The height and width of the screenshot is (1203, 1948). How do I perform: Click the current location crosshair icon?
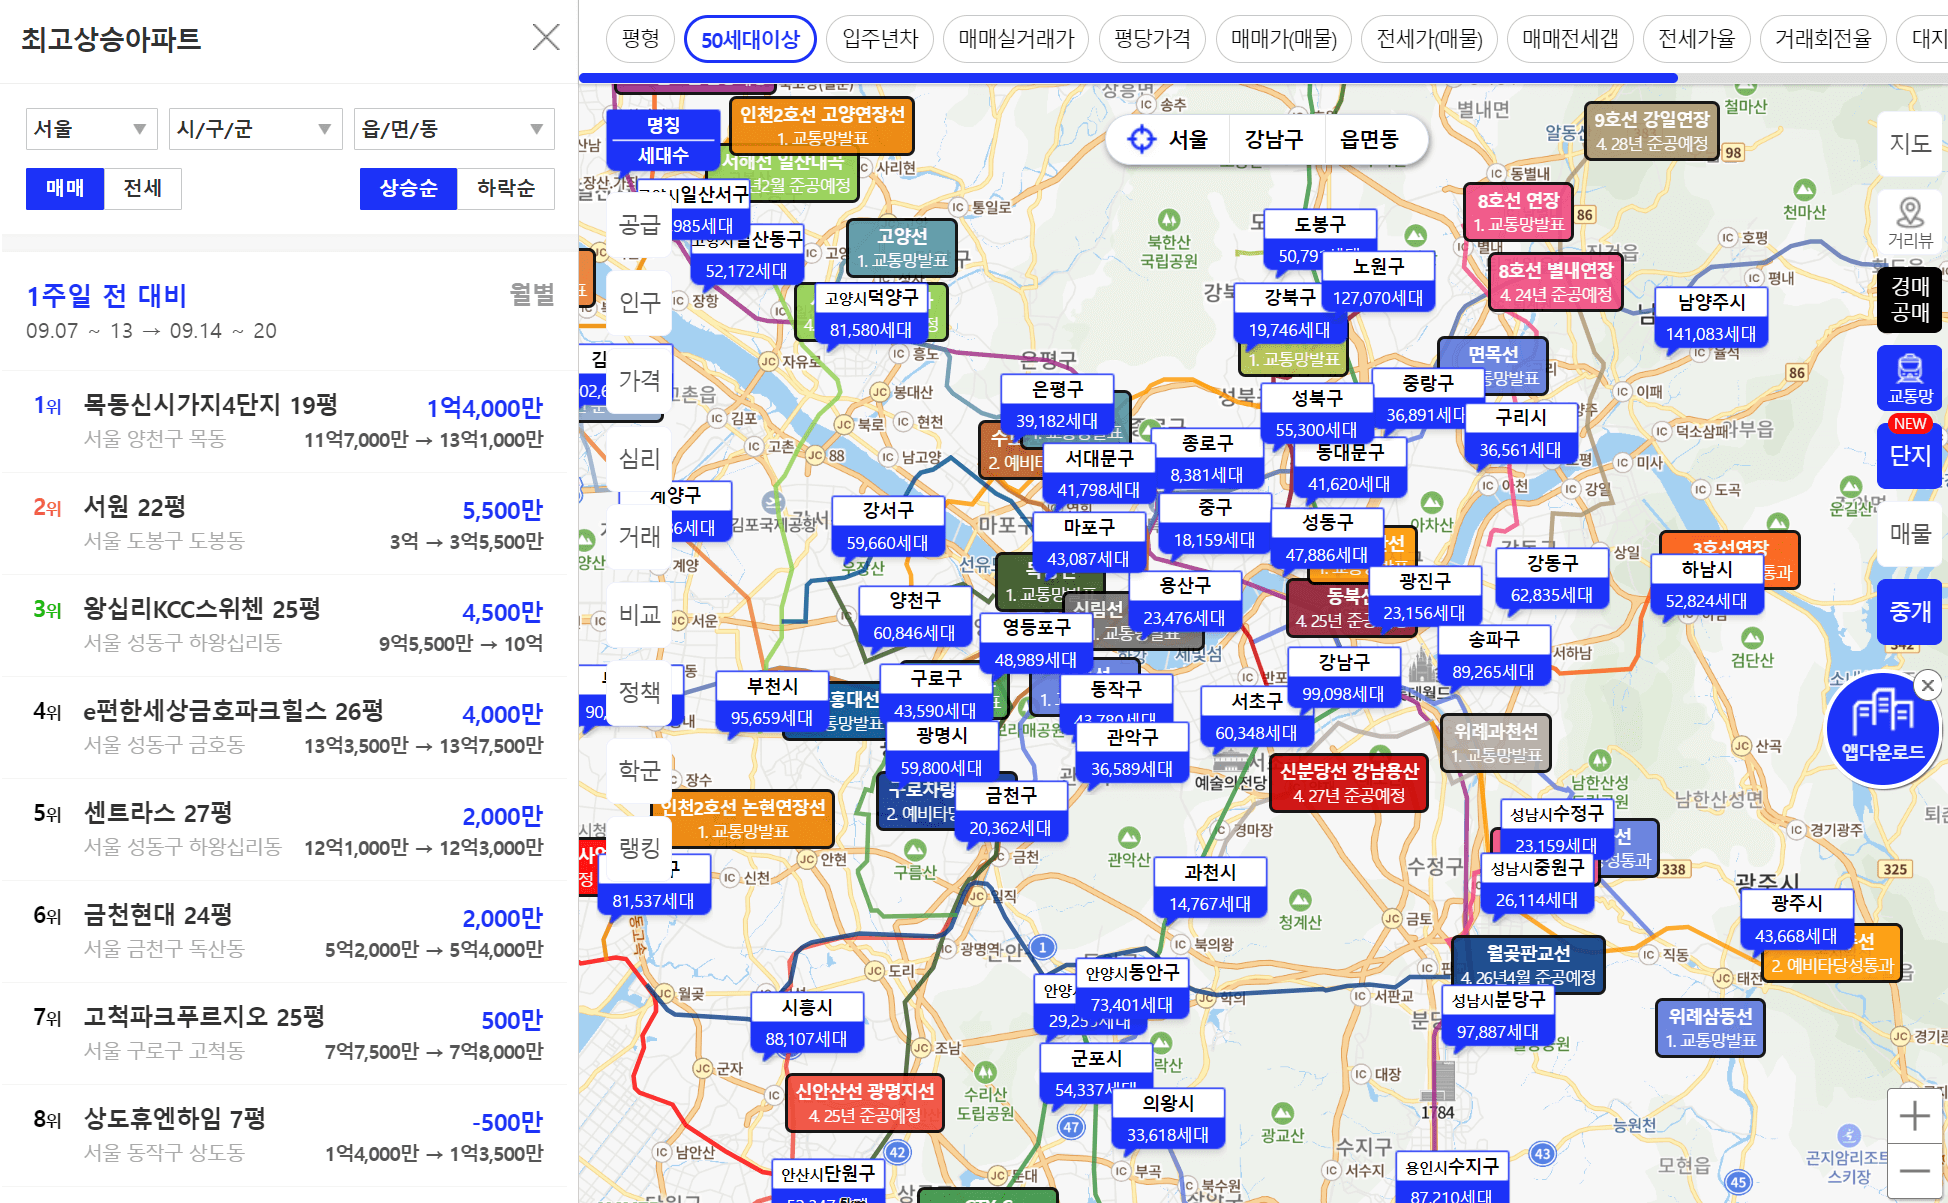(1141, 139)
